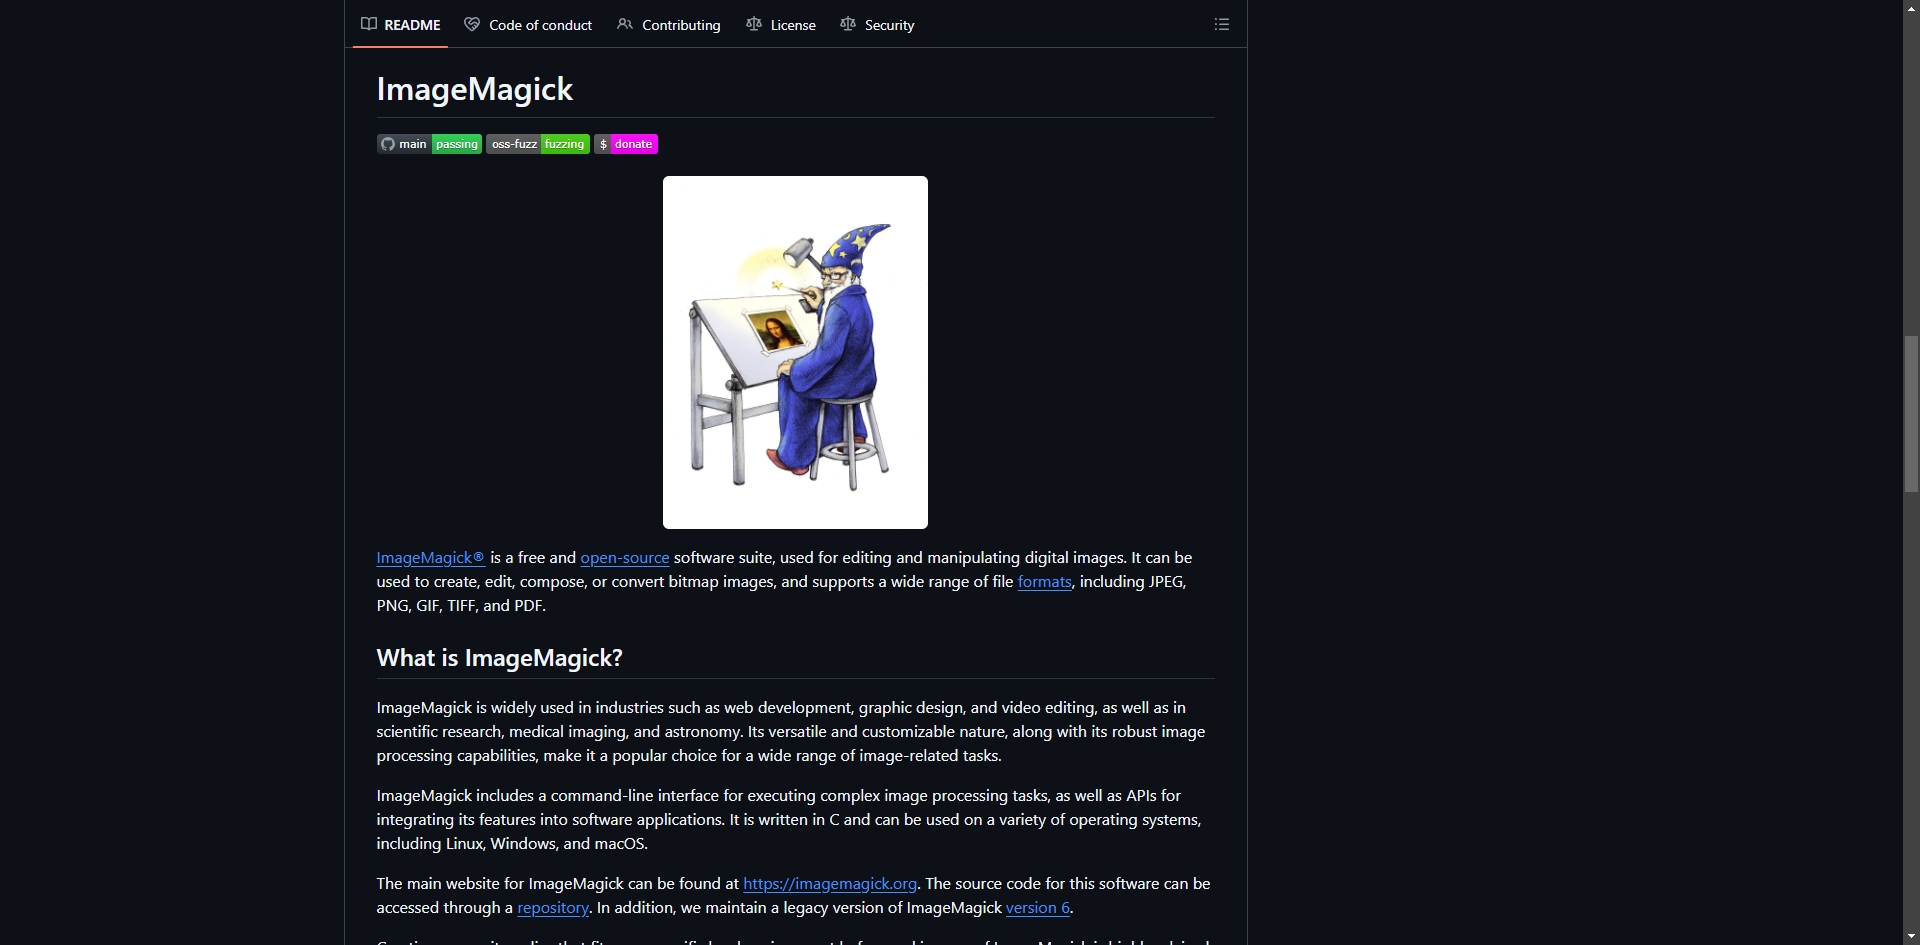Click the heart icon for Code of conduct

(472, 24)
